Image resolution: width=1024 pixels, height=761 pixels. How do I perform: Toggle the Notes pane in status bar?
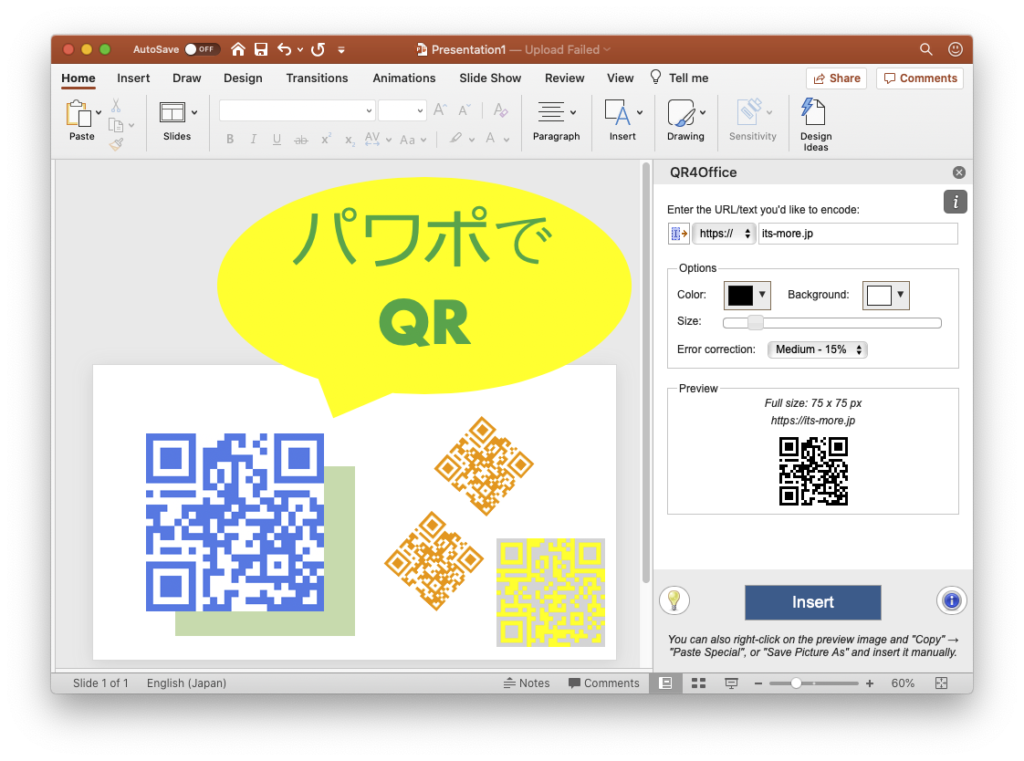[526, 683]
